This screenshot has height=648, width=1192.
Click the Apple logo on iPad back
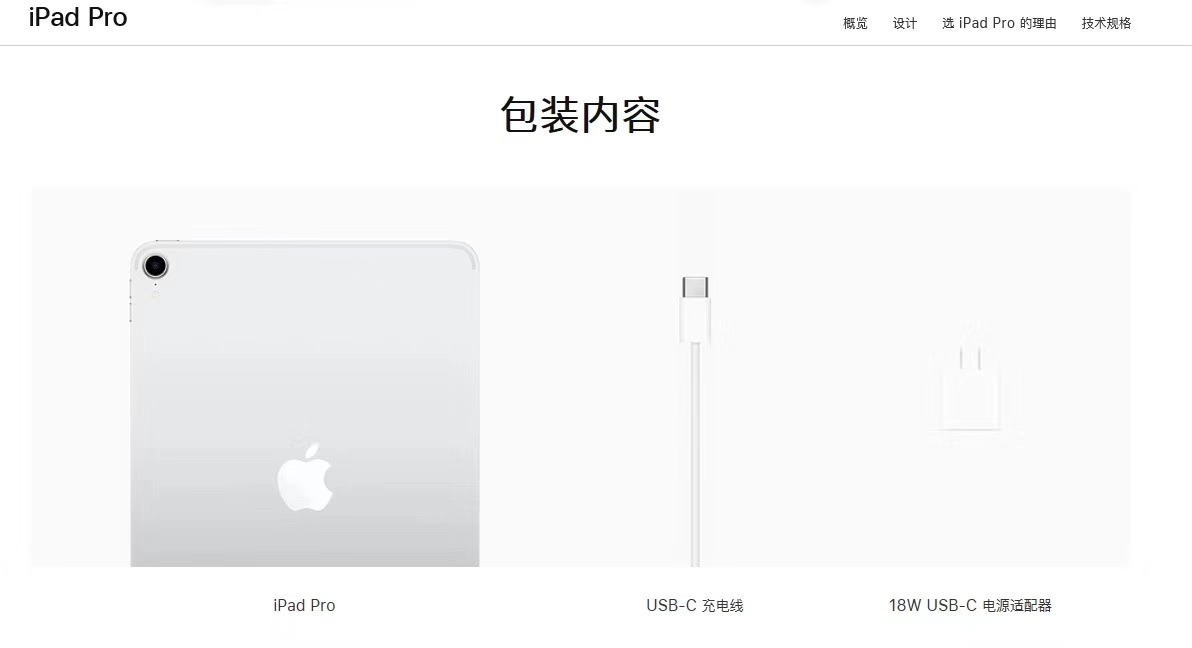[x=305, y=477]
